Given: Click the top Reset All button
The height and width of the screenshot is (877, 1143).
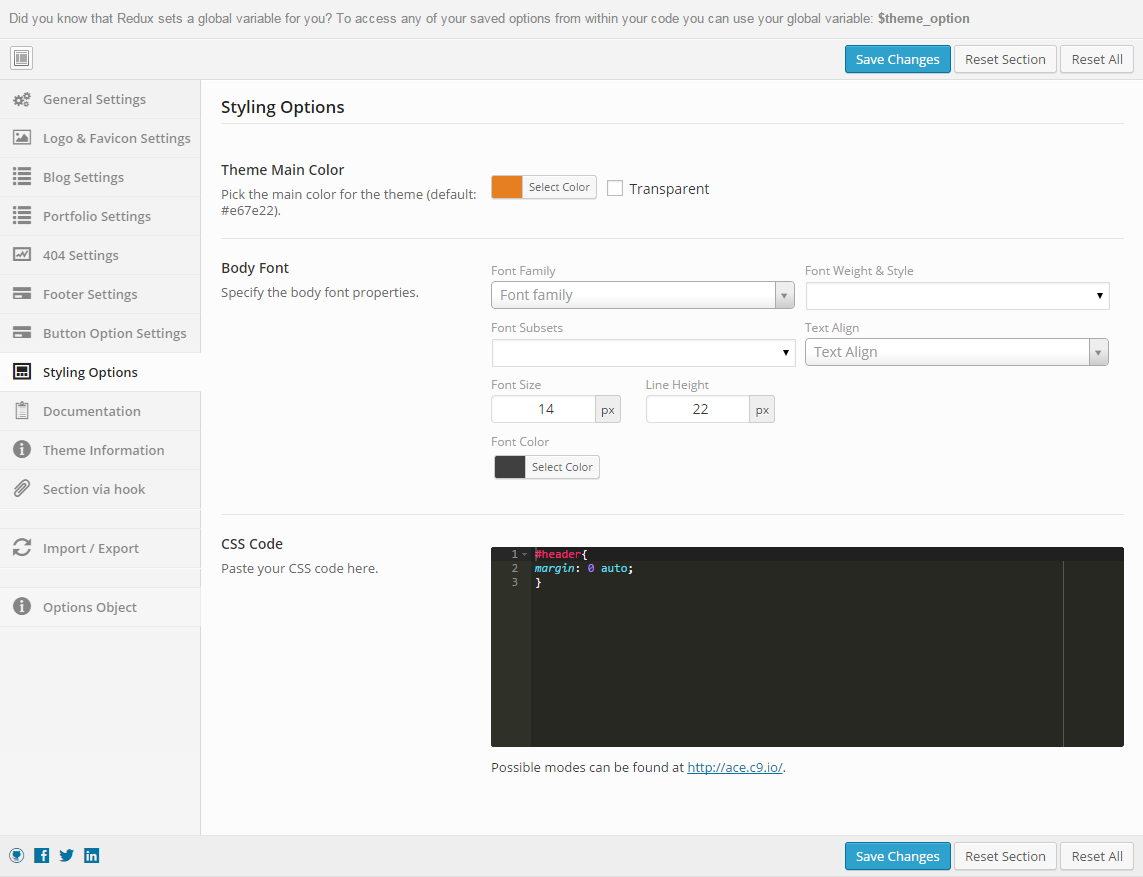Looking at the screenshot, I should click(x=1097, y=59).
